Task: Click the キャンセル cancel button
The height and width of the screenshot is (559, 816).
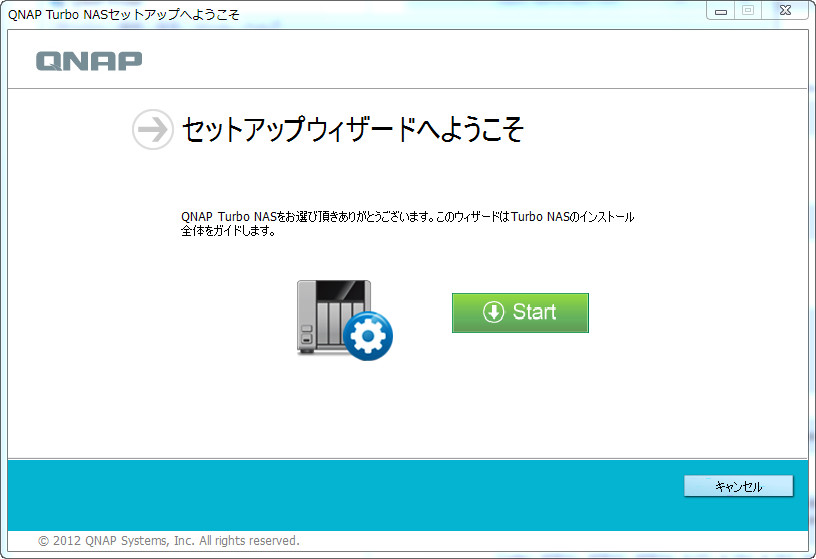Action: (x=738, y=486)
